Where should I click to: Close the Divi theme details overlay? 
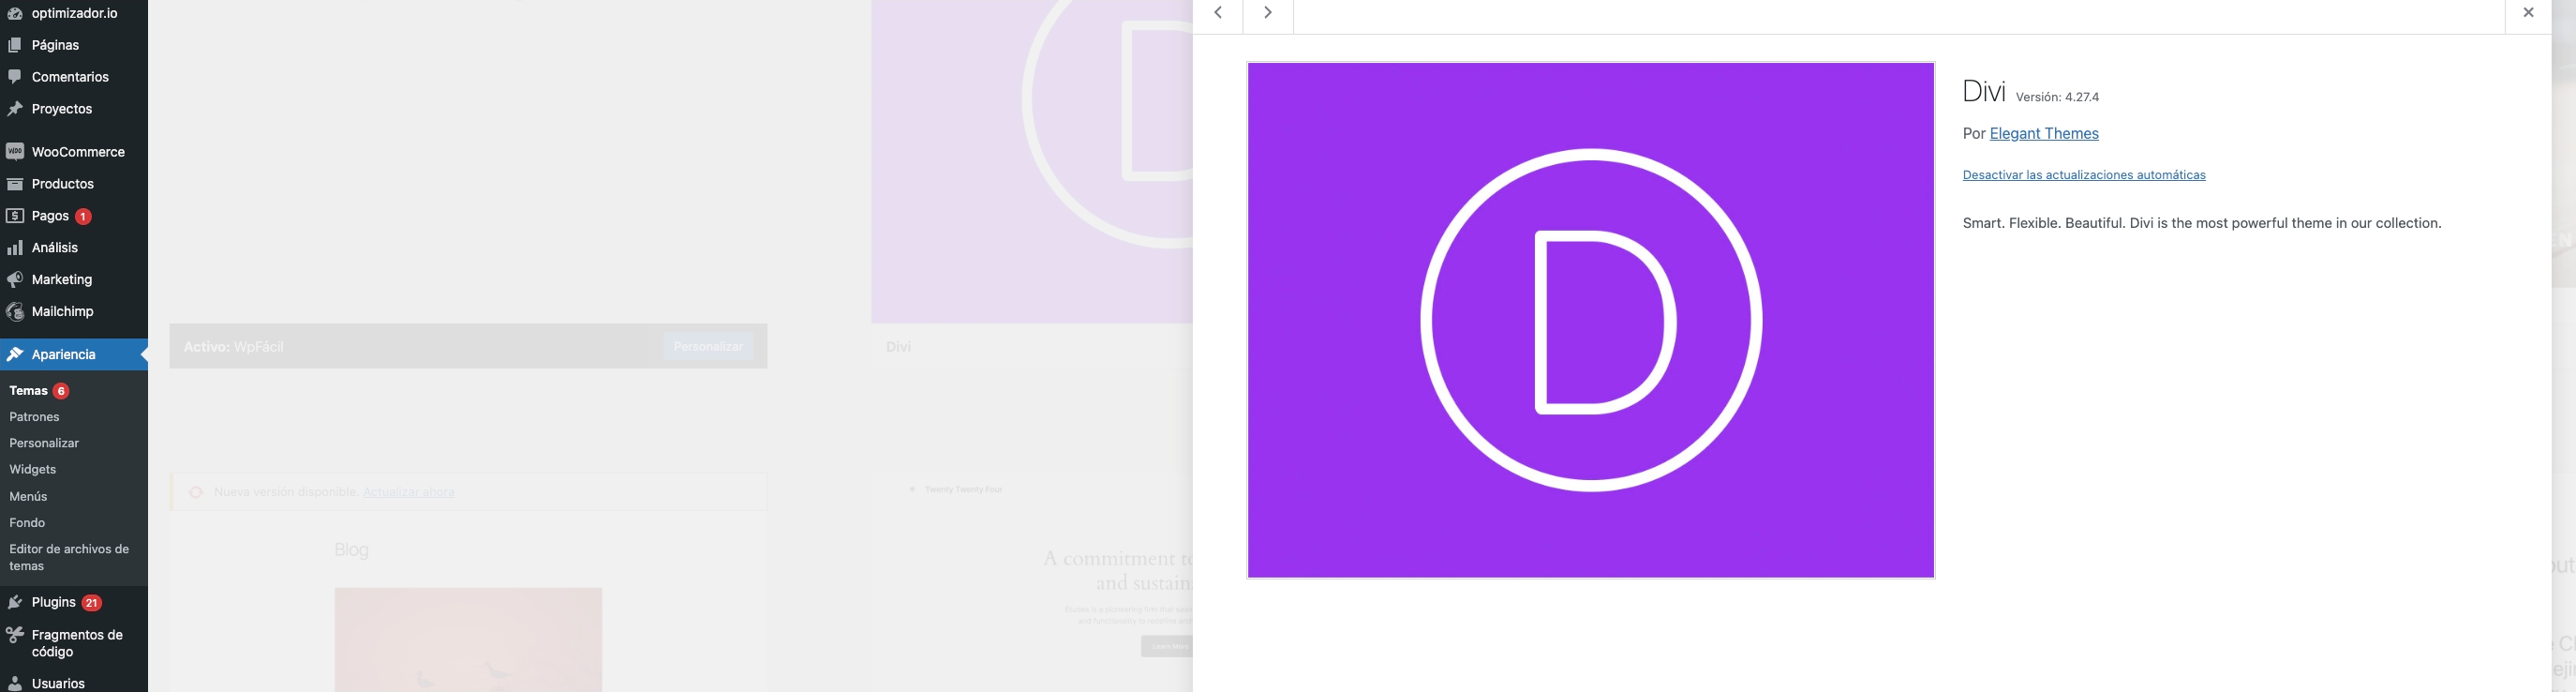click(x=2528, y=13)
